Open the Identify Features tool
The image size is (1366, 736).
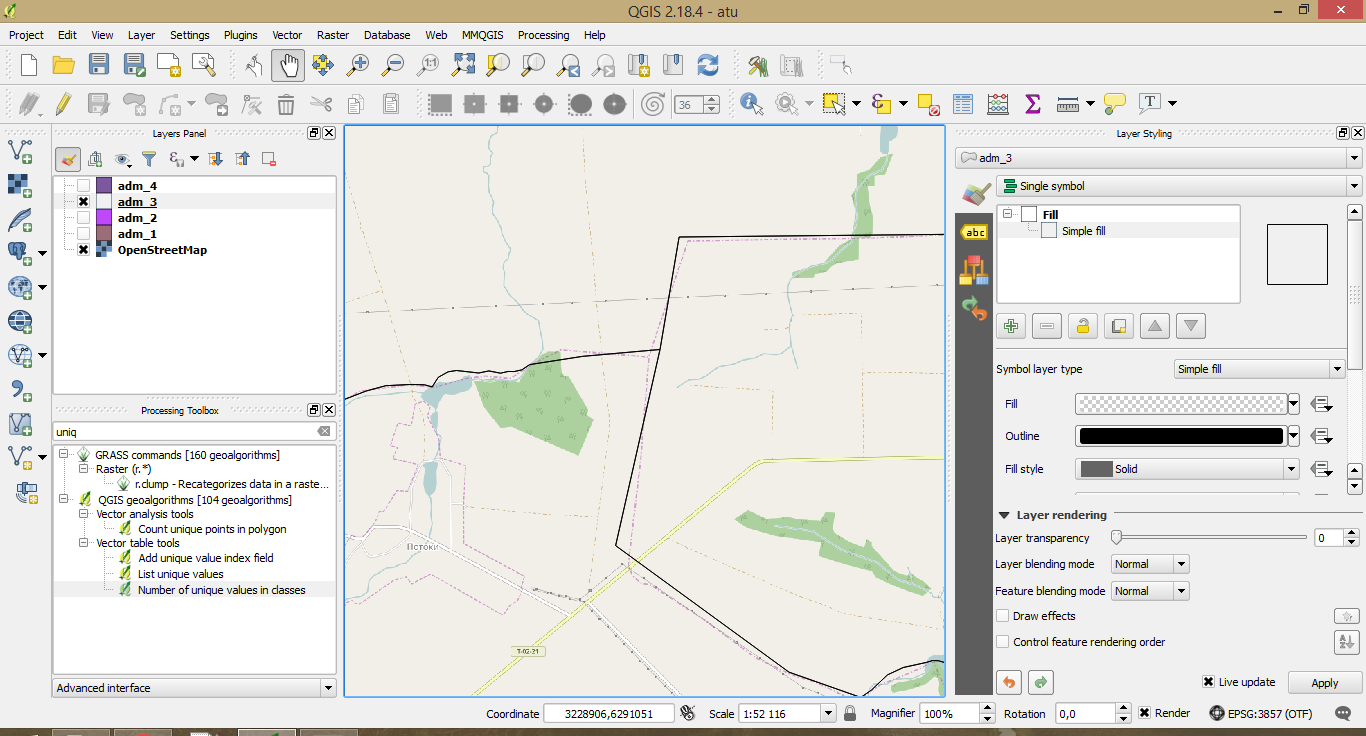point(751,103)
